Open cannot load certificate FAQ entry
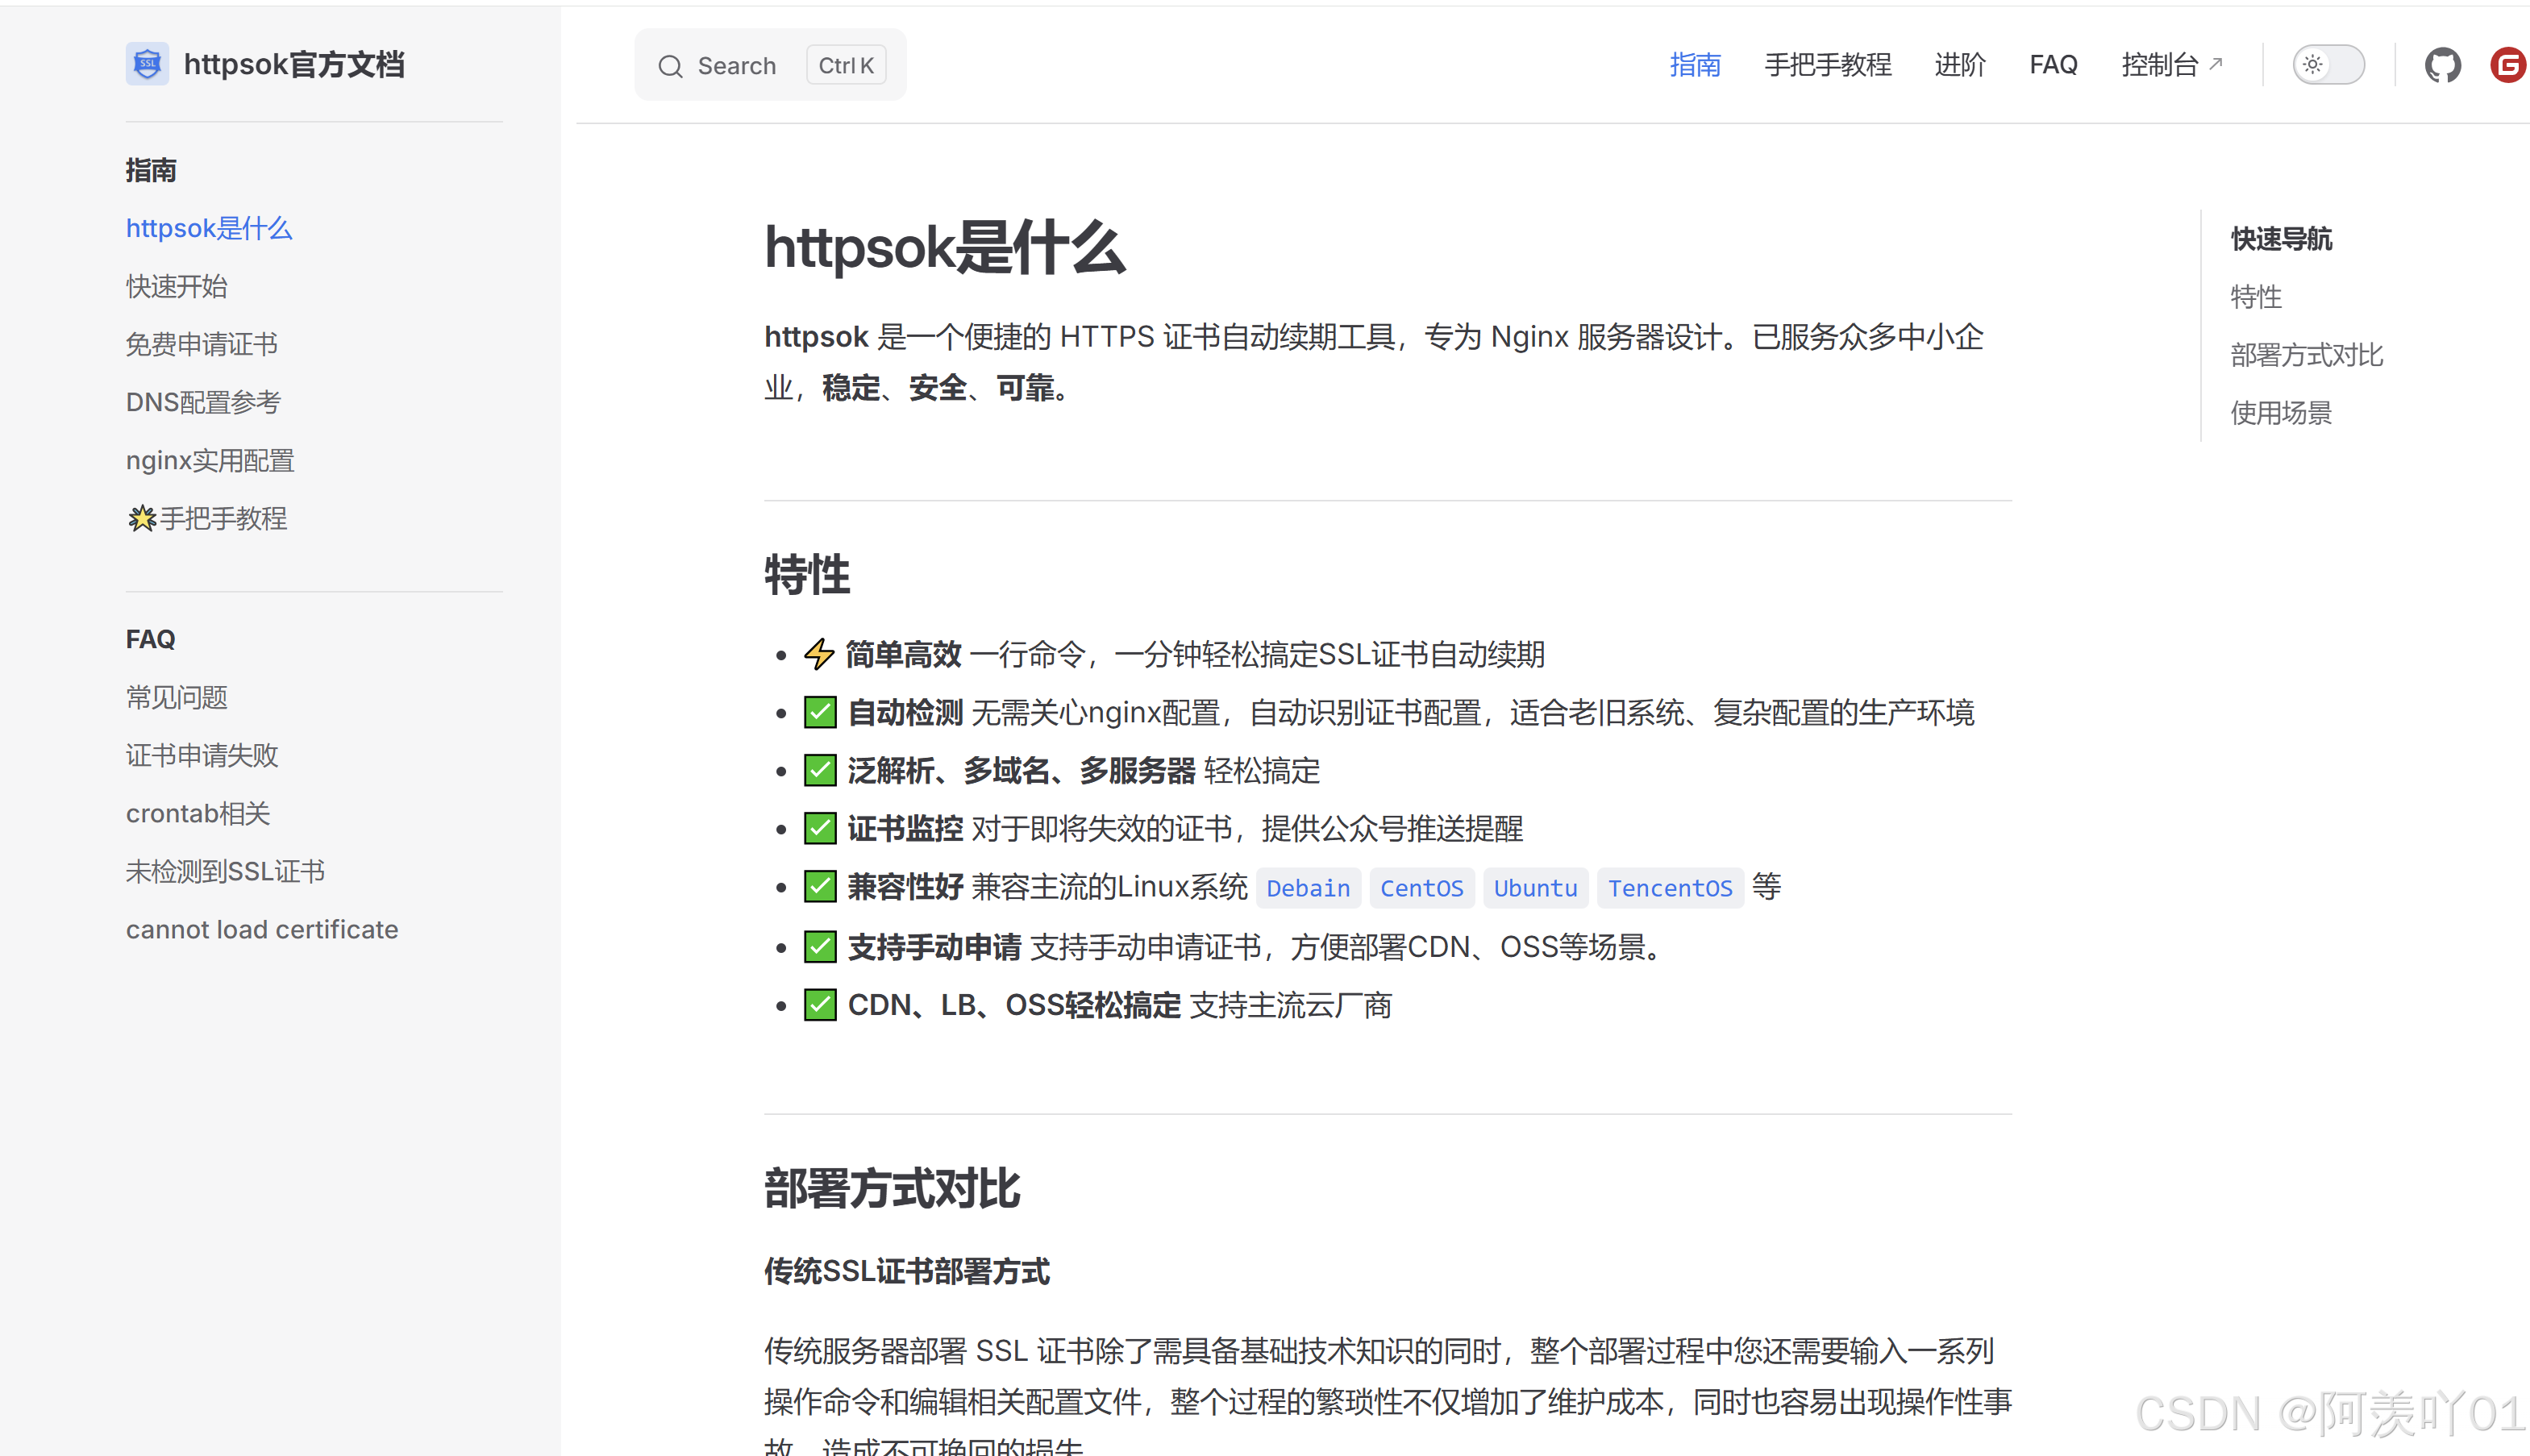2530x1456 pixels. point(262,929)
